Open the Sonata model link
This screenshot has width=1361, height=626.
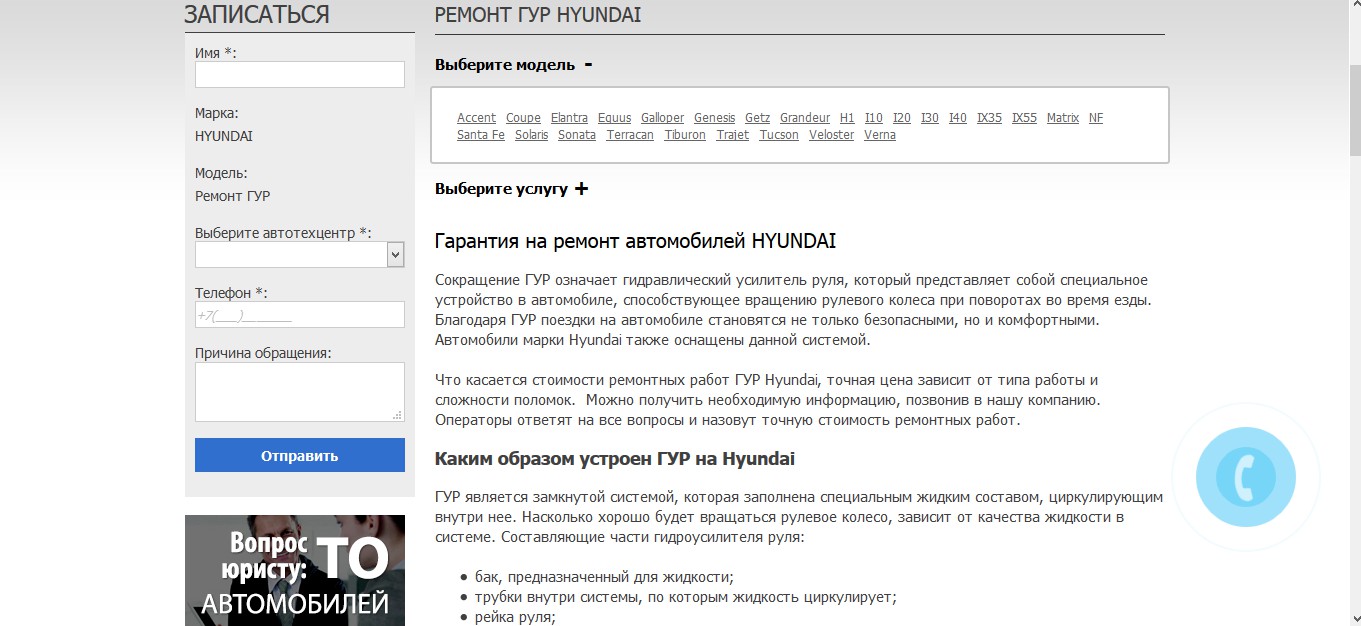[577, 135]
